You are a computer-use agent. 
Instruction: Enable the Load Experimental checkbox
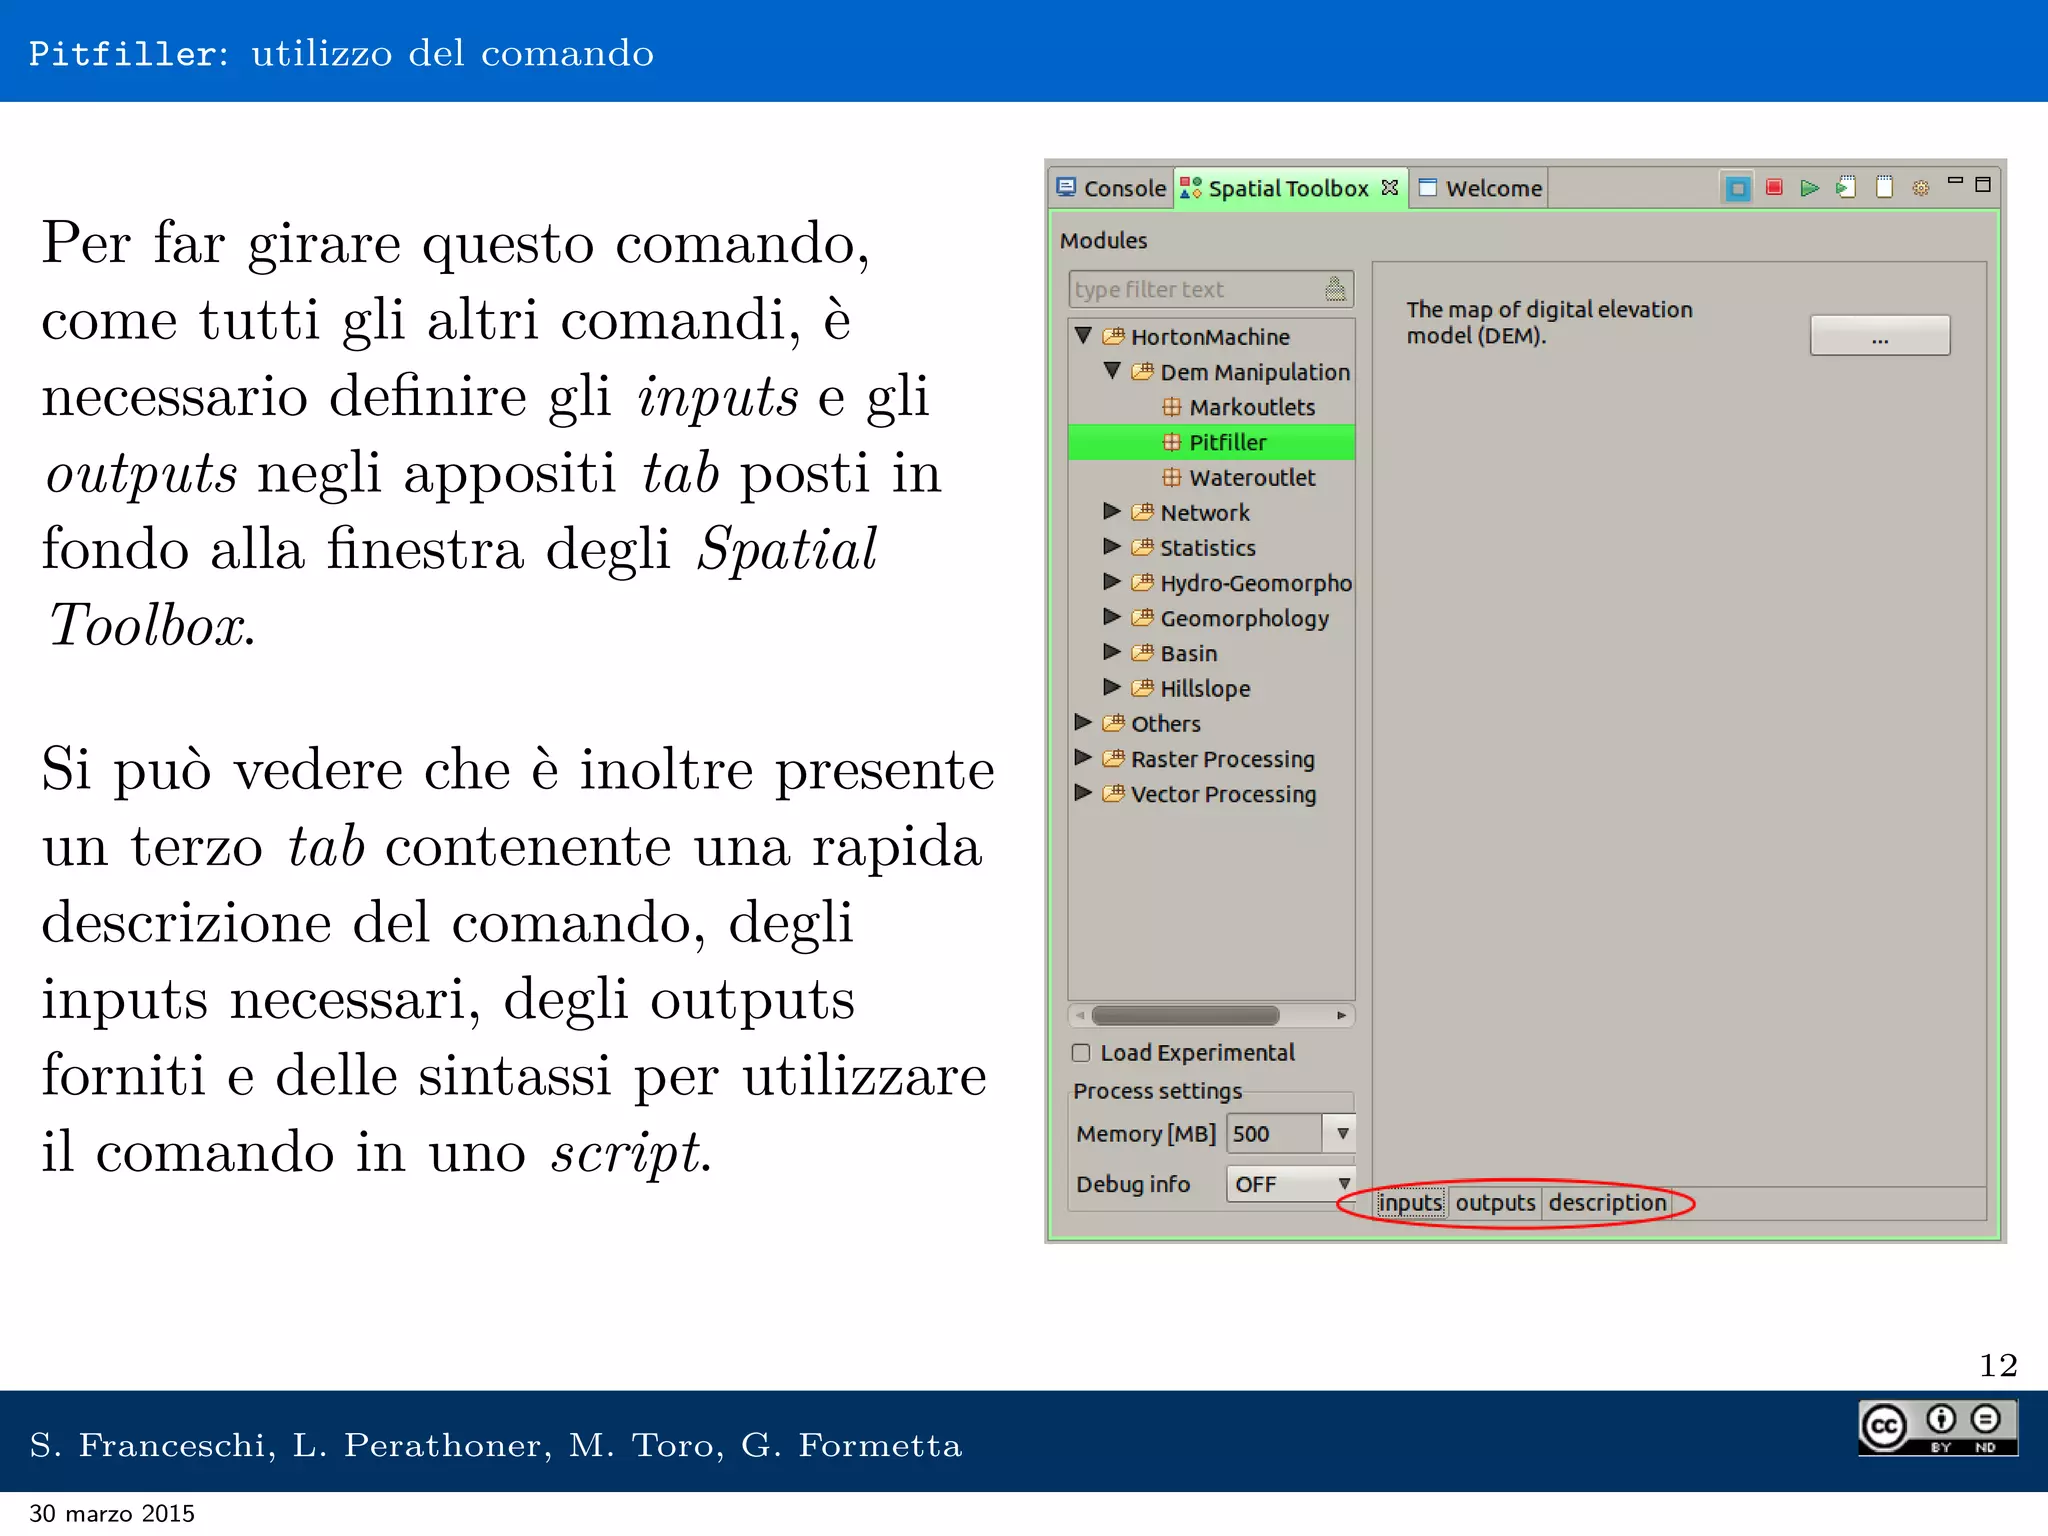(x=1081, y=1052)
